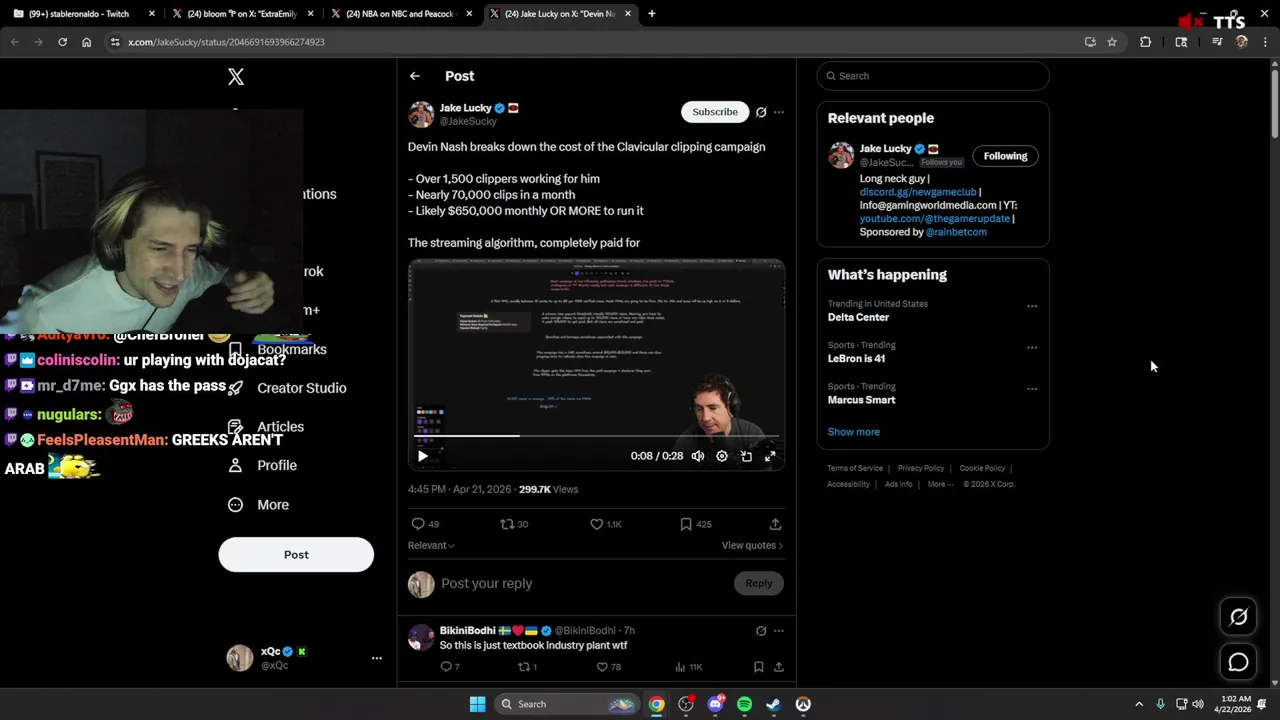Show hidden system tray icons
This screenshot has height=720, width=1280.
point(1139,704)
